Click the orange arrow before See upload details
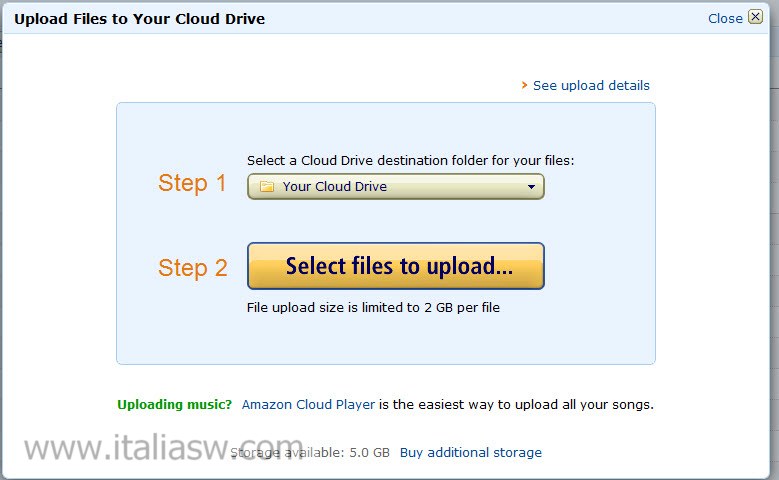Screen dimensions: 779x480 pos(524,85)
